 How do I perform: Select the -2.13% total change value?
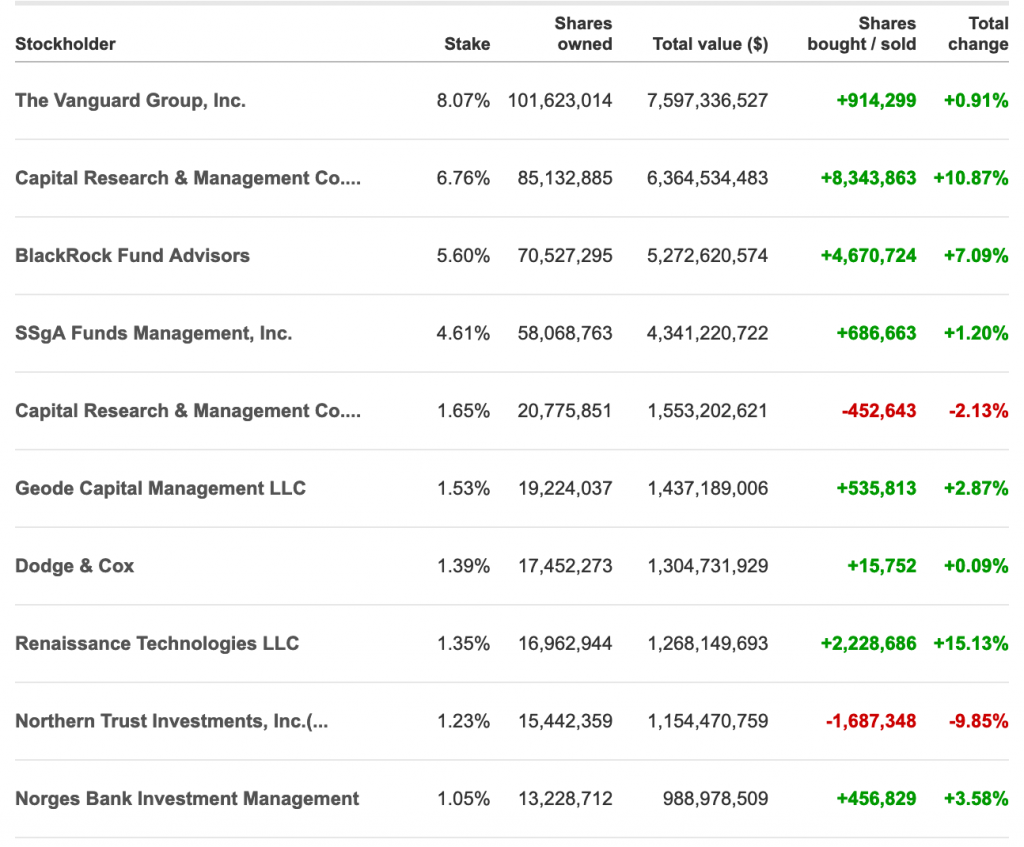pyautogui.click(x=978, y=411)
